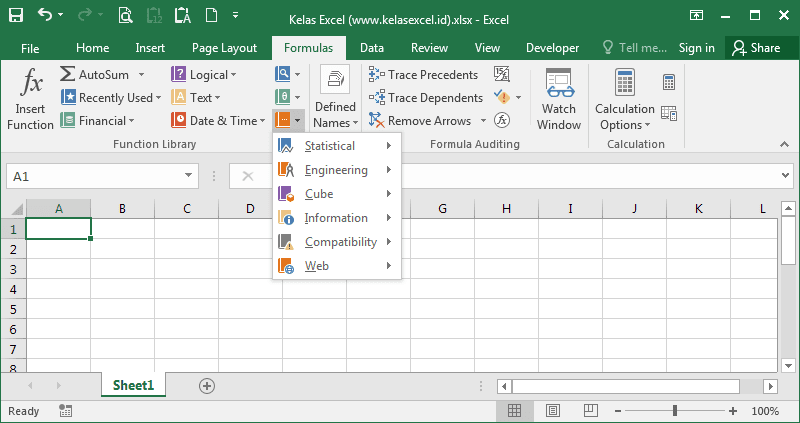Open AutoSum sigma function
Screen dimensions: 800x423
102,74
